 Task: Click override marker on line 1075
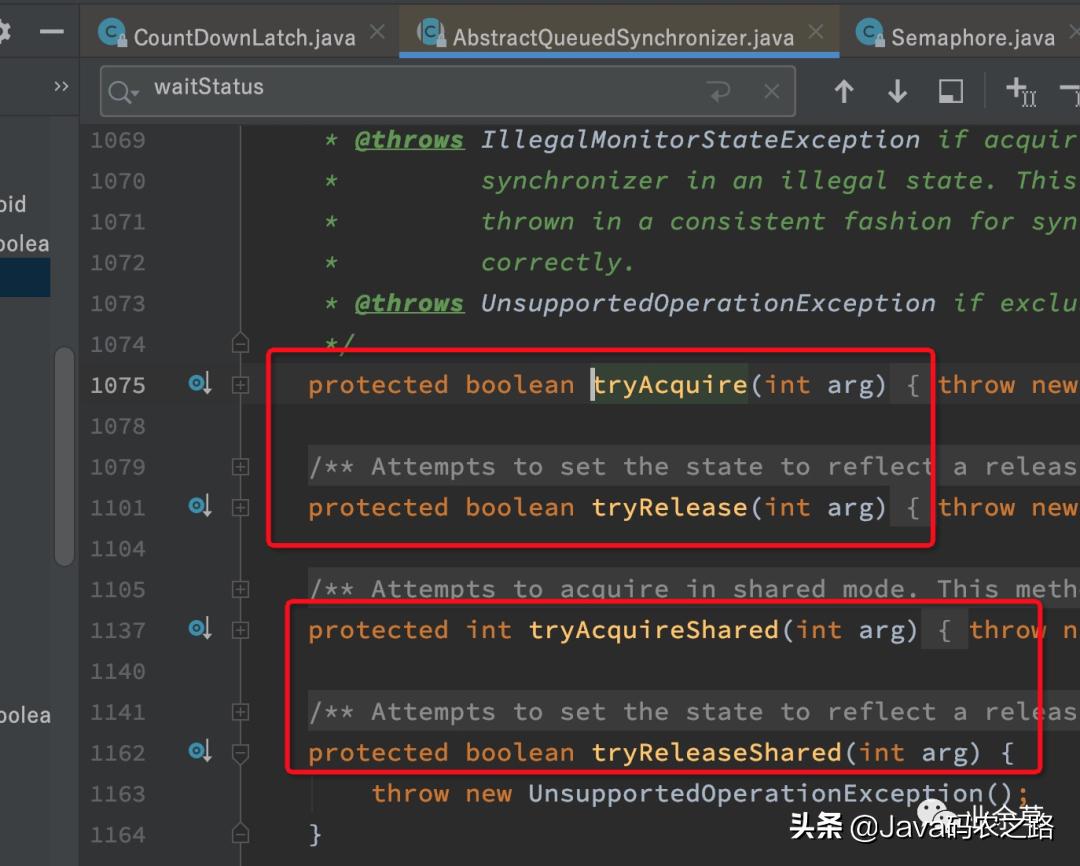(x=200, y=383)
